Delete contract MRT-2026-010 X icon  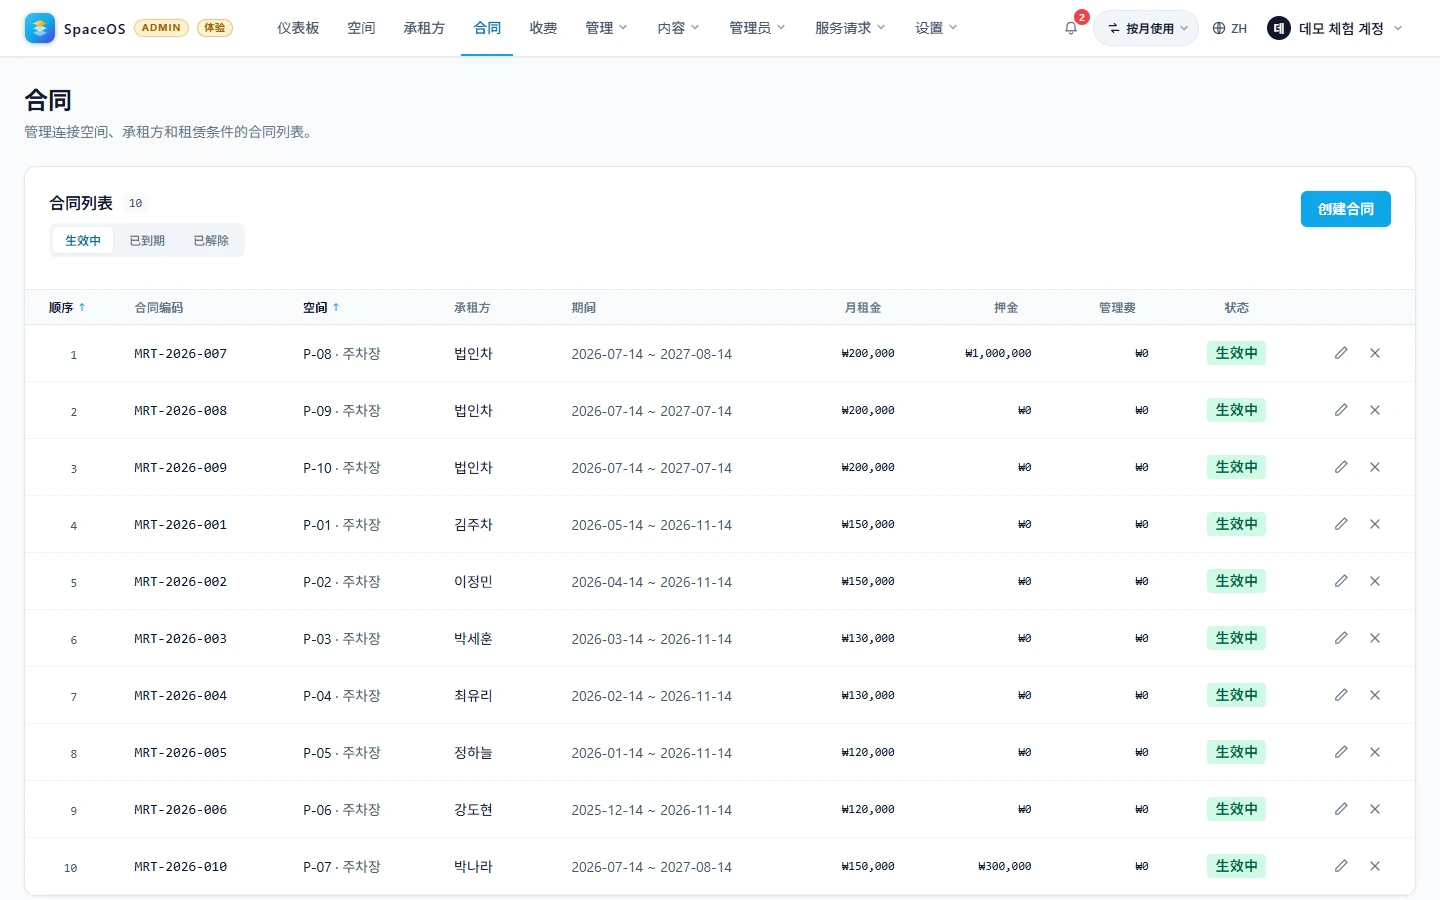pos(1375,866)
